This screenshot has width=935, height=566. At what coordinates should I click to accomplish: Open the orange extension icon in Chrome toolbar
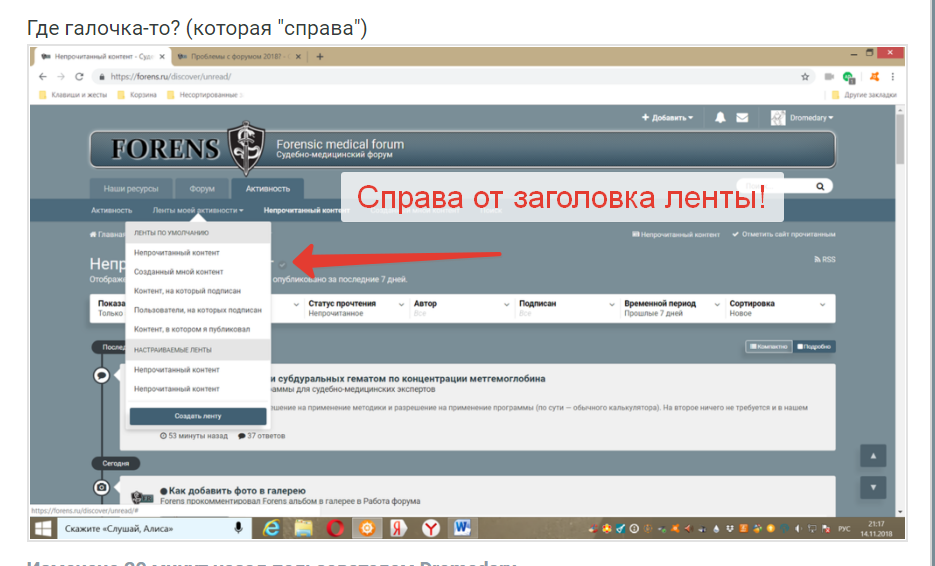pyautogui.click(x=874, y=76)
